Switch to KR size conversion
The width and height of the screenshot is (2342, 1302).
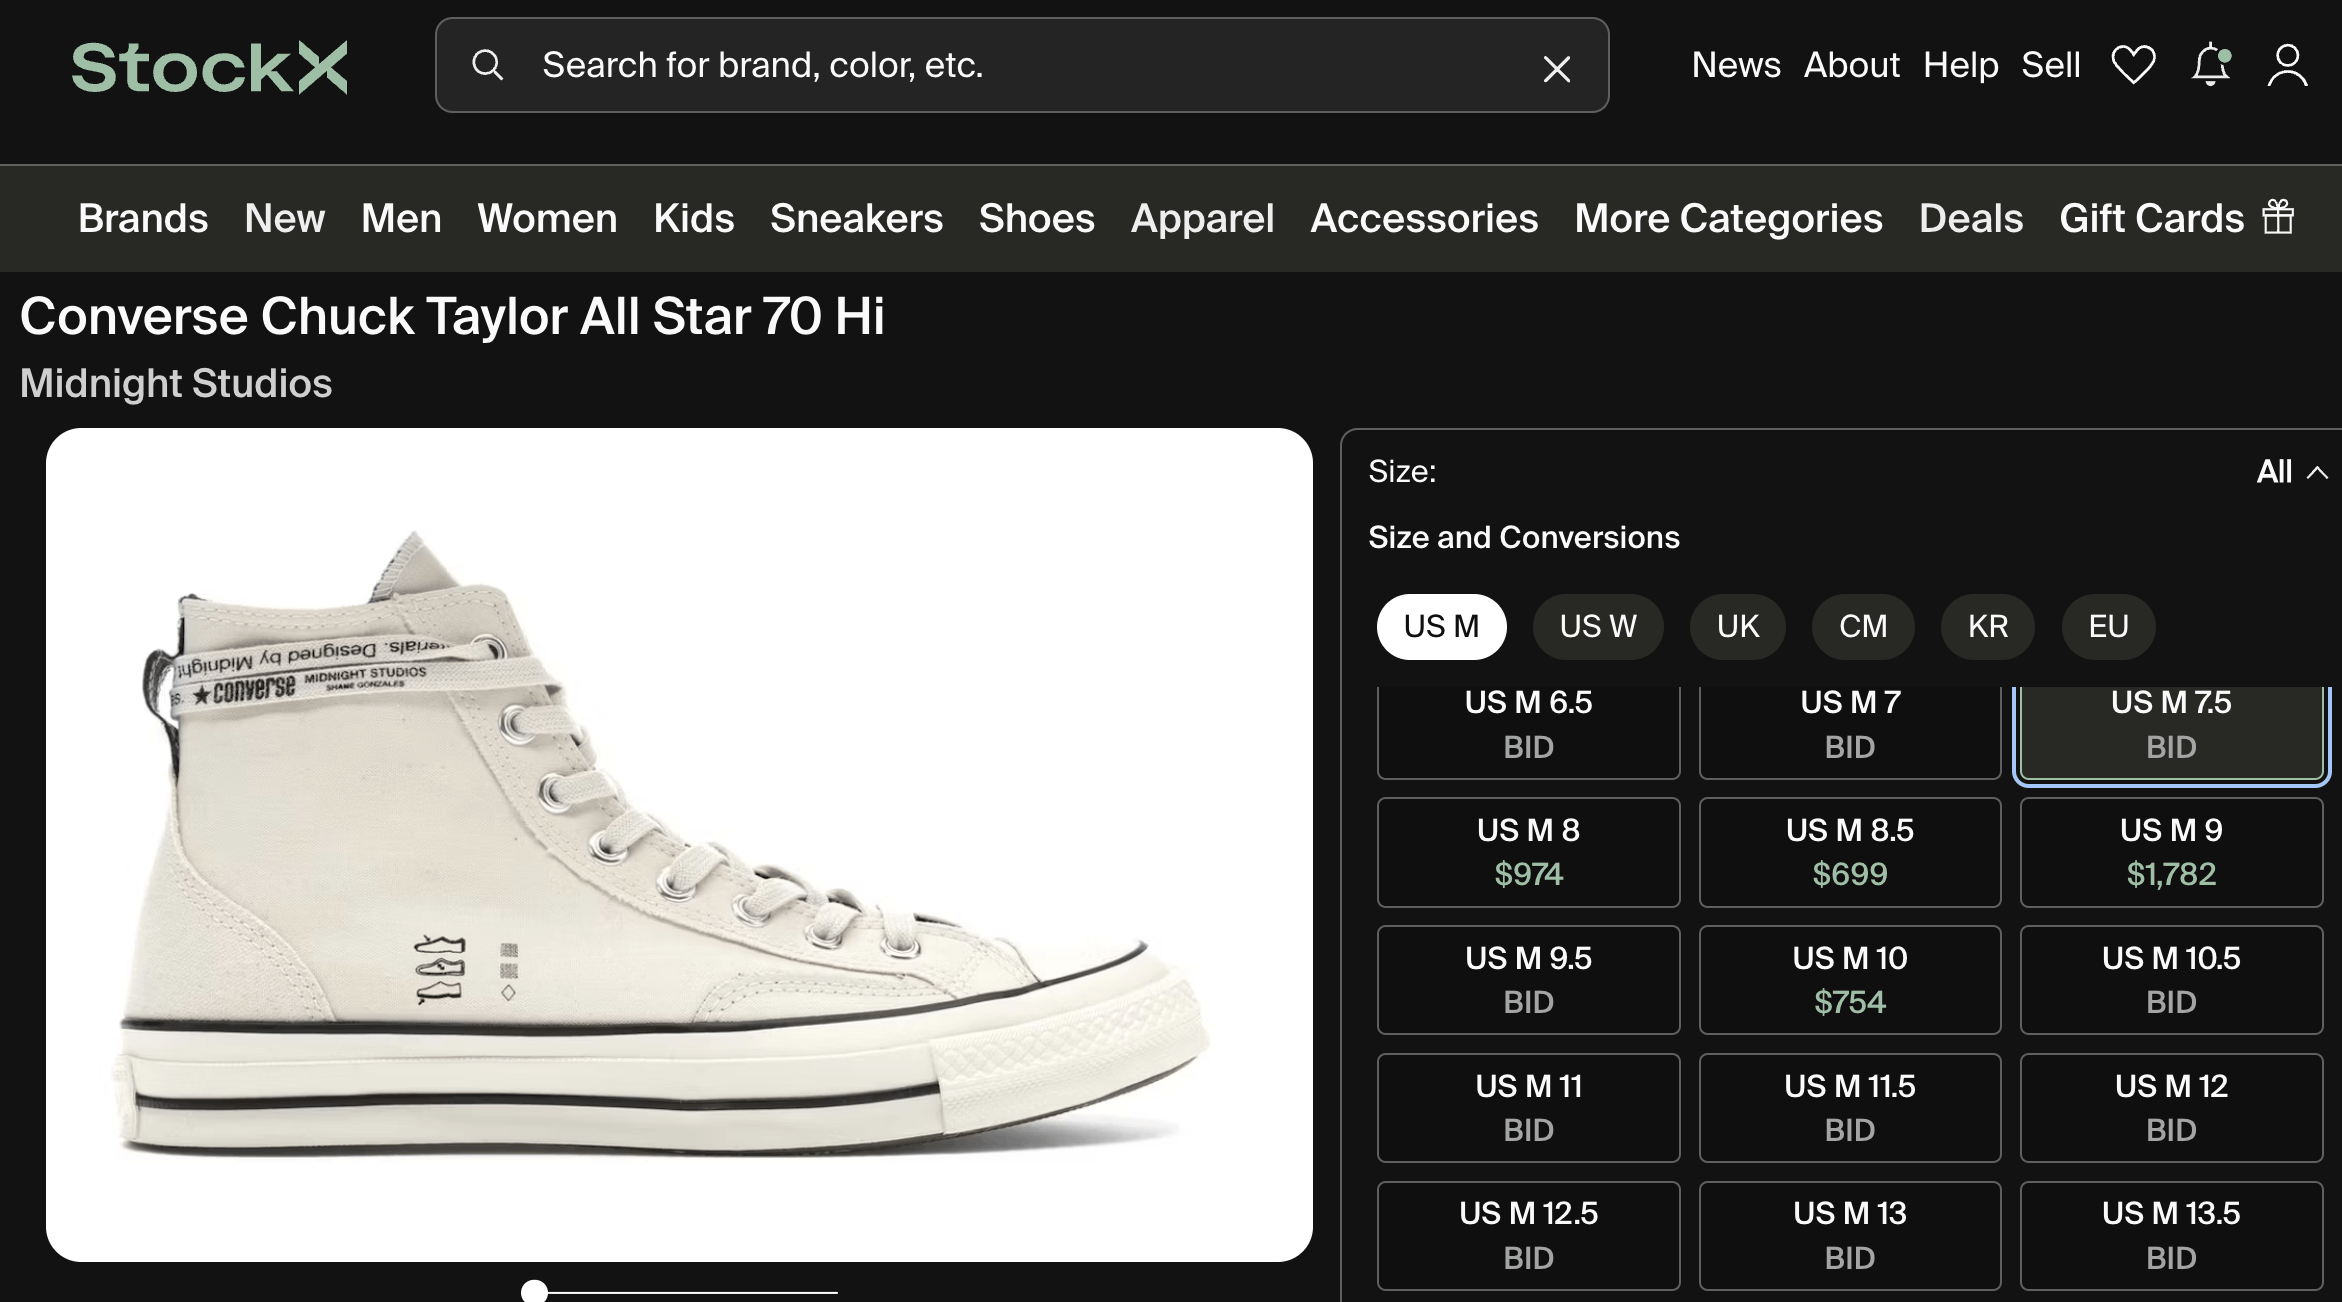1988,626
